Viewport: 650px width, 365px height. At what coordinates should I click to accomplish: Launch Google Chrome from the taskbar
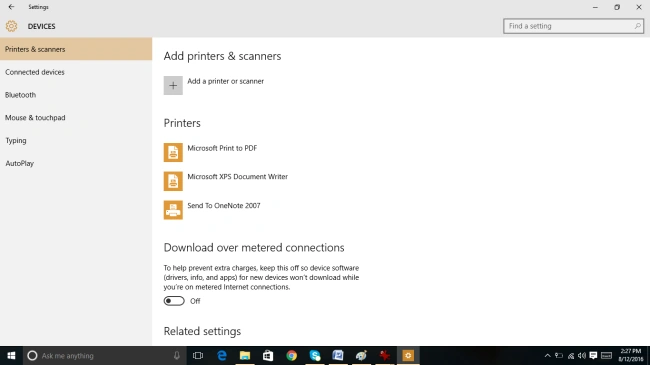291,355
